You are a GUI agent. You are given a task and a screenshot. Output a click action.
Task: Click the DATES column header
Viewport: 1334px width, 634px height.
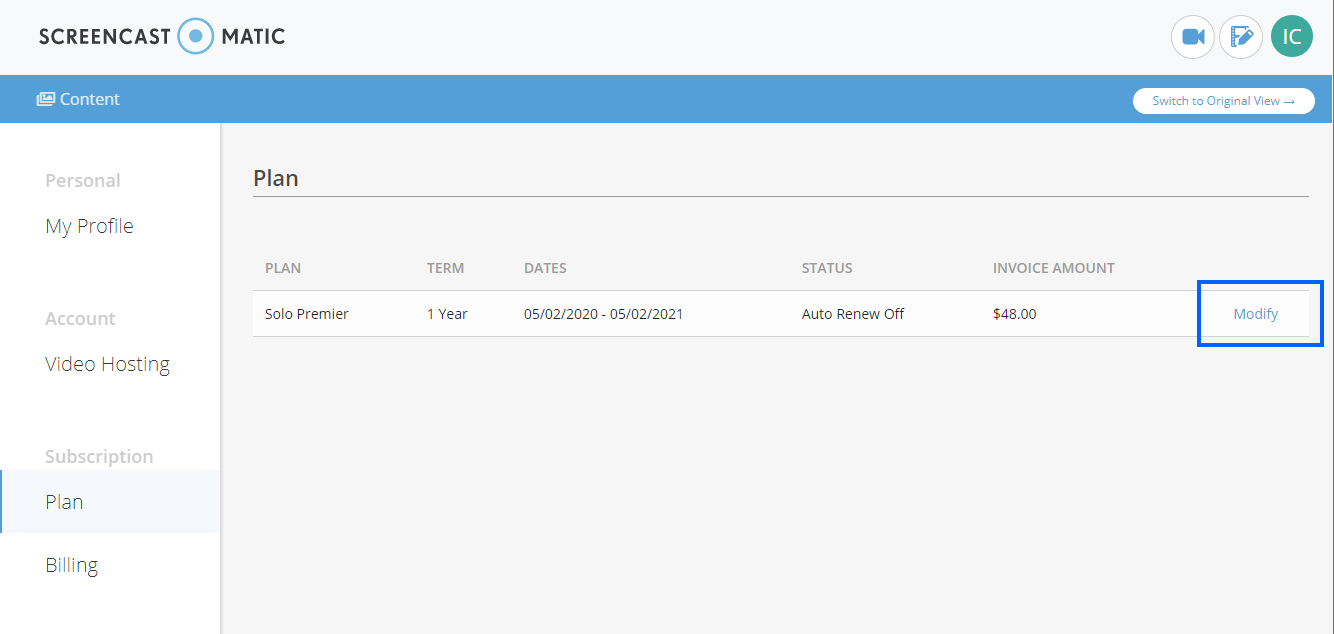(x=545, y=268)
